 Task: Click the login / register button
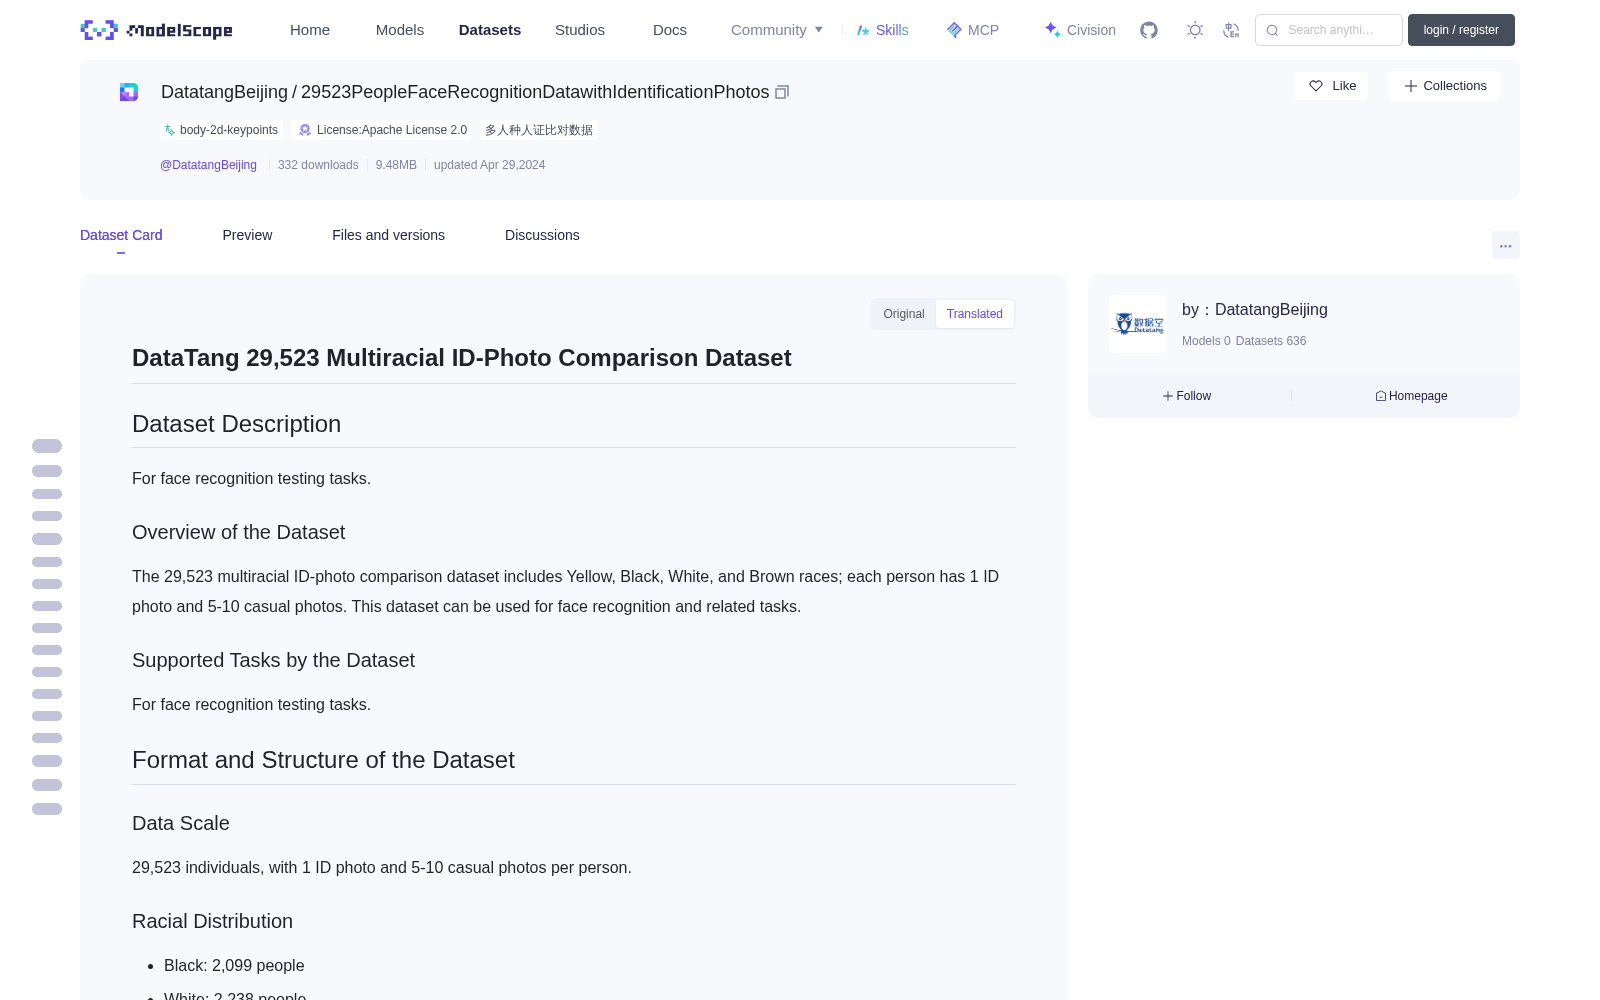pos(1461,30)
